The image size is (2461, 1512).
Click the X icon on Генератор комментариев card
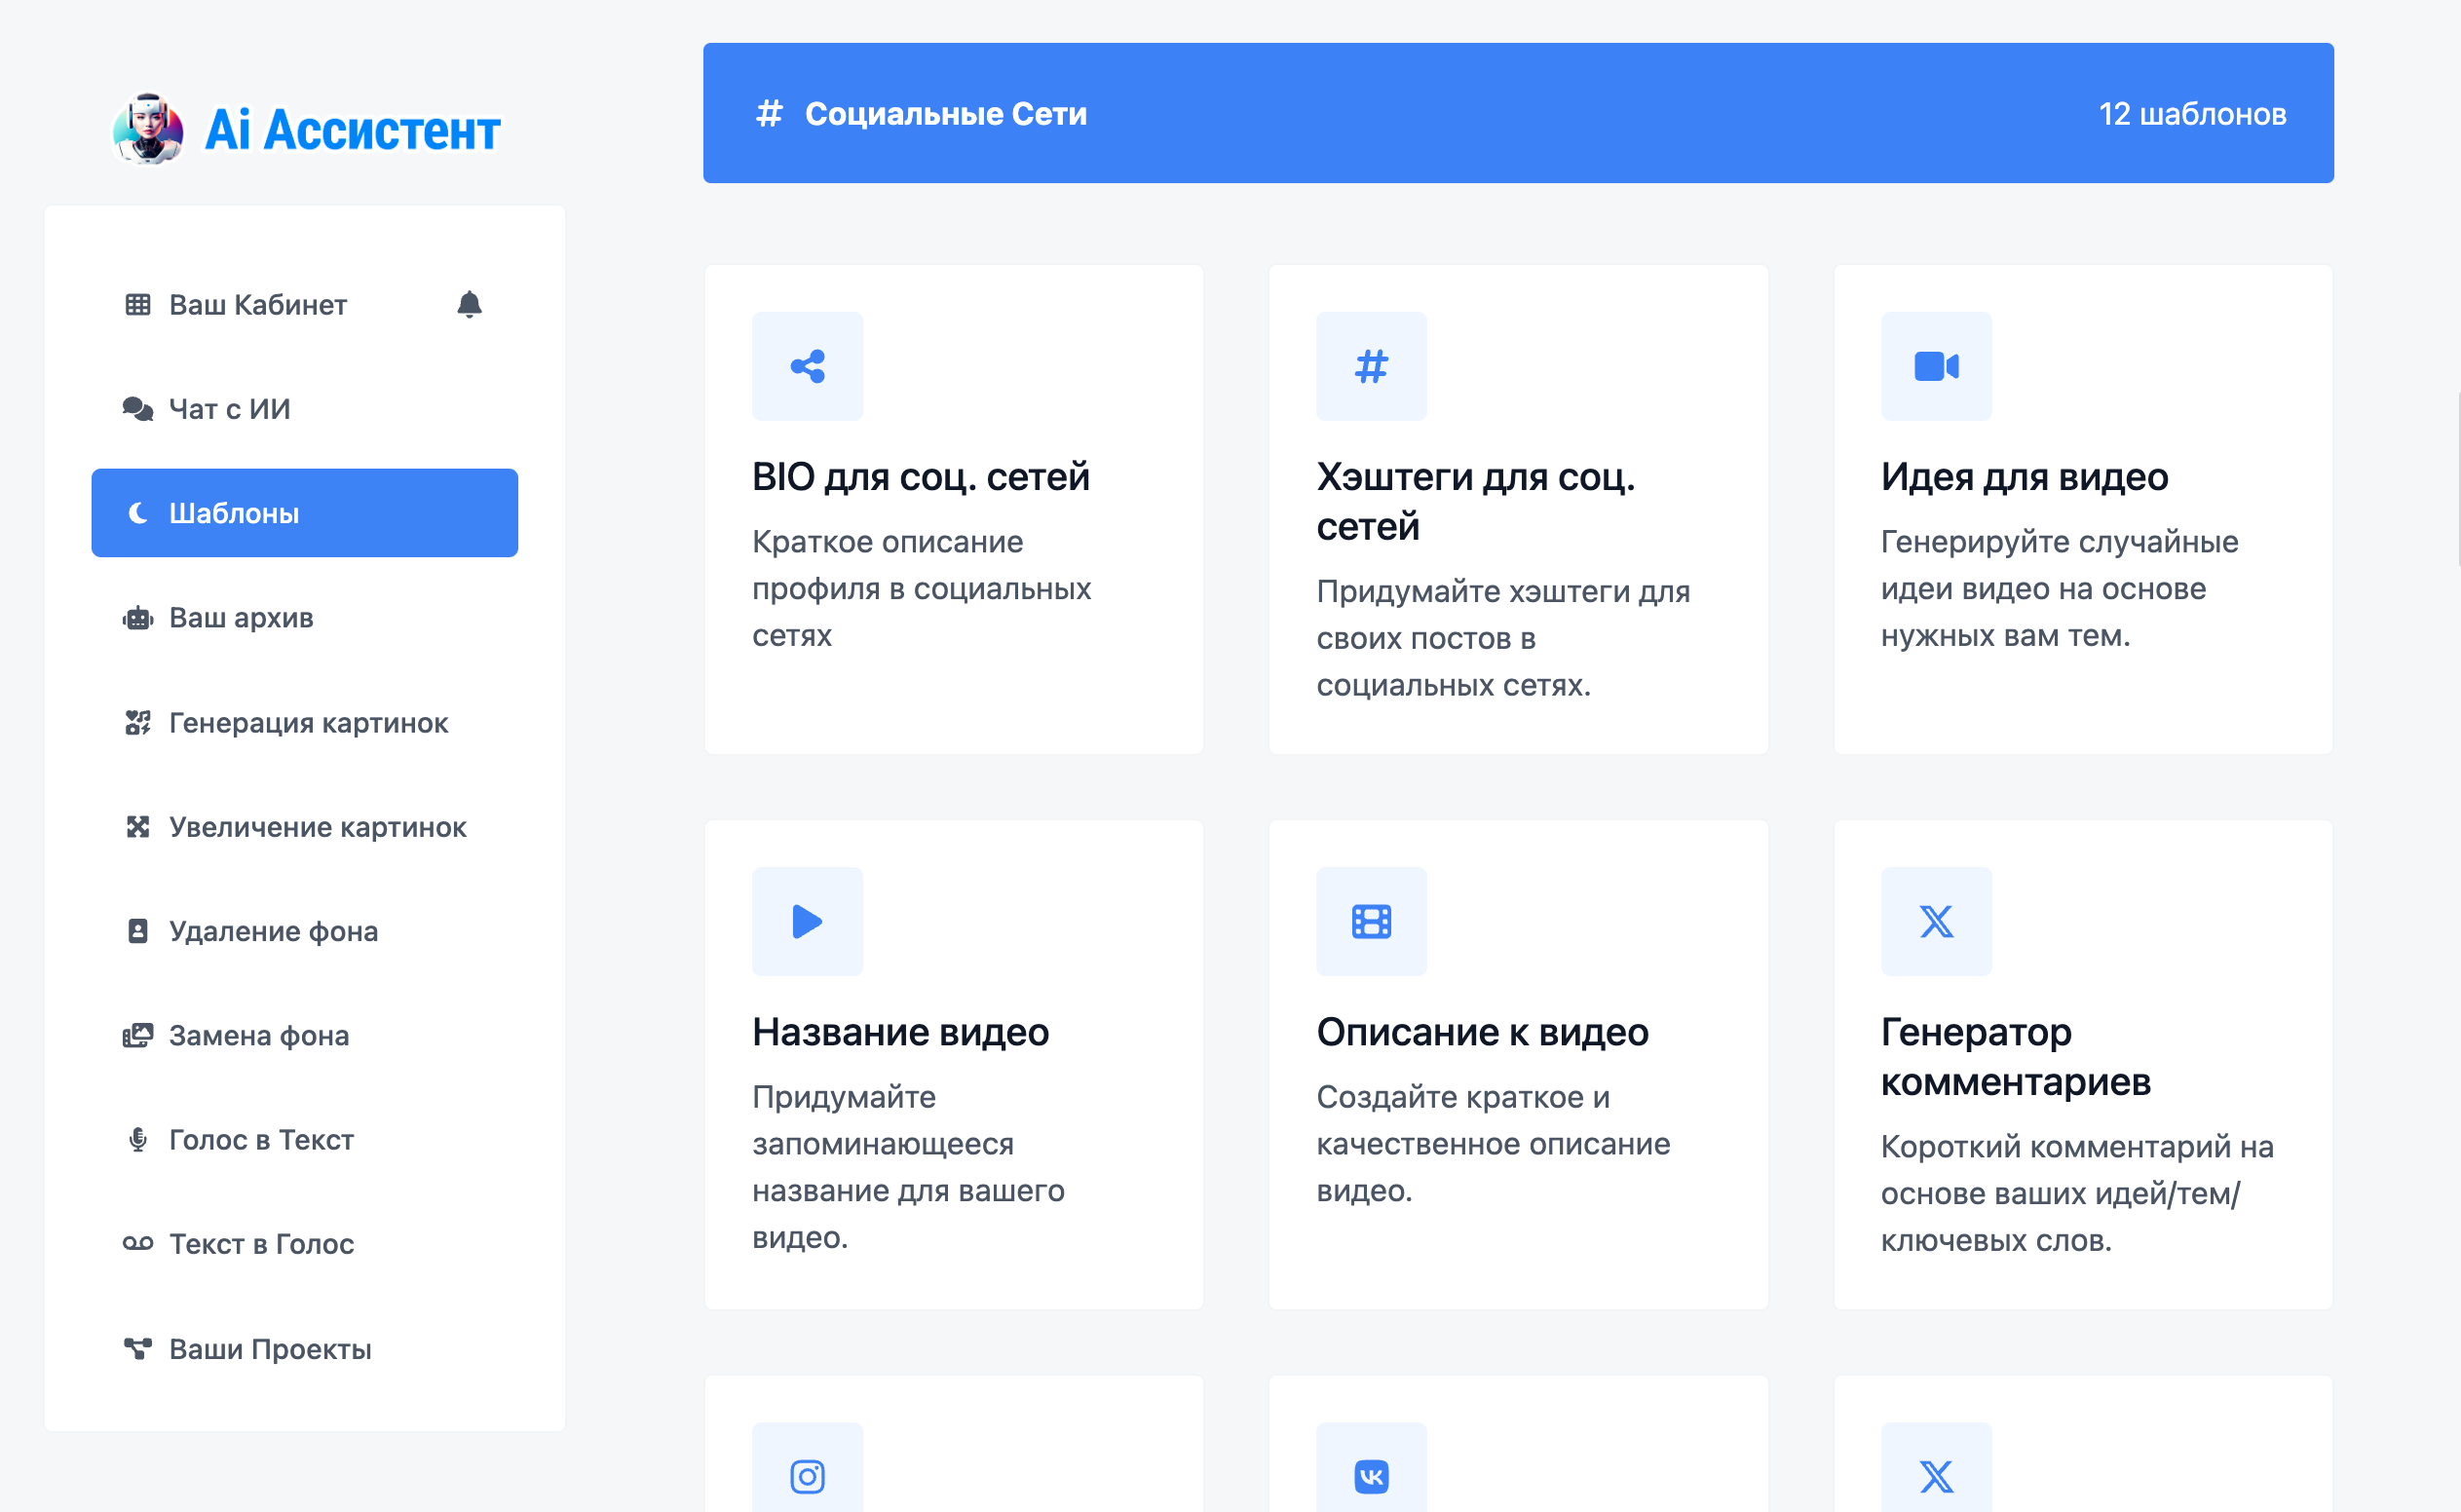click(x=1936, y=921)
